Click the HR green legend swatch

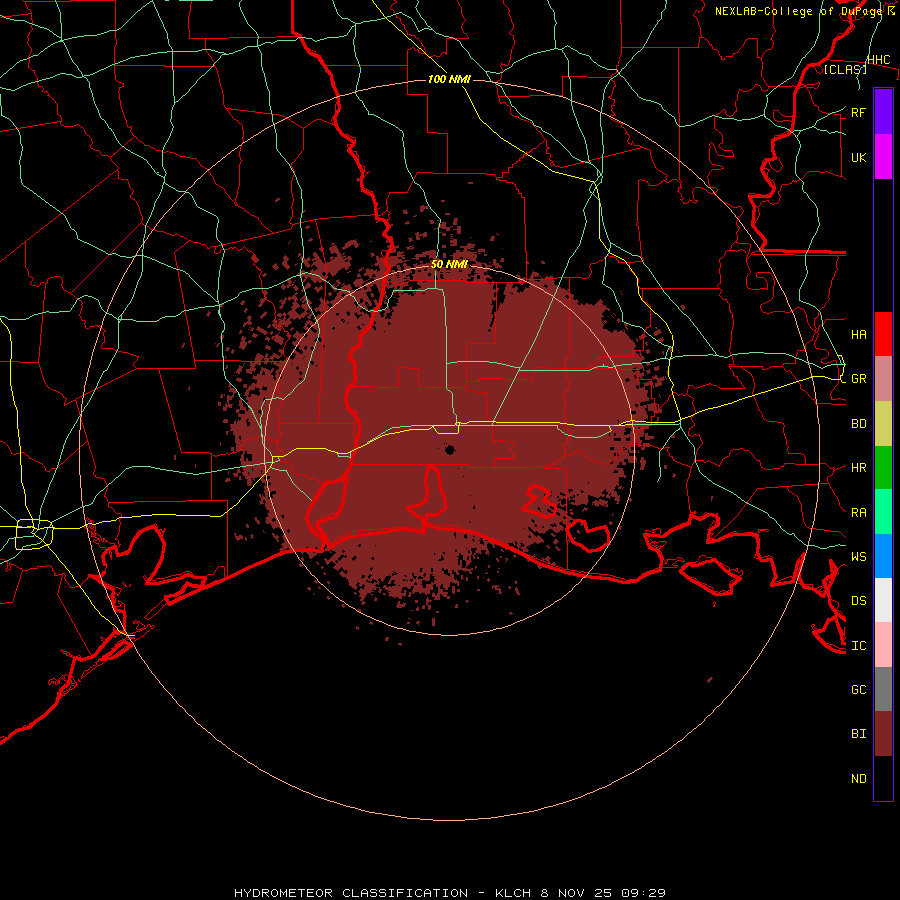tap(883, 468)
